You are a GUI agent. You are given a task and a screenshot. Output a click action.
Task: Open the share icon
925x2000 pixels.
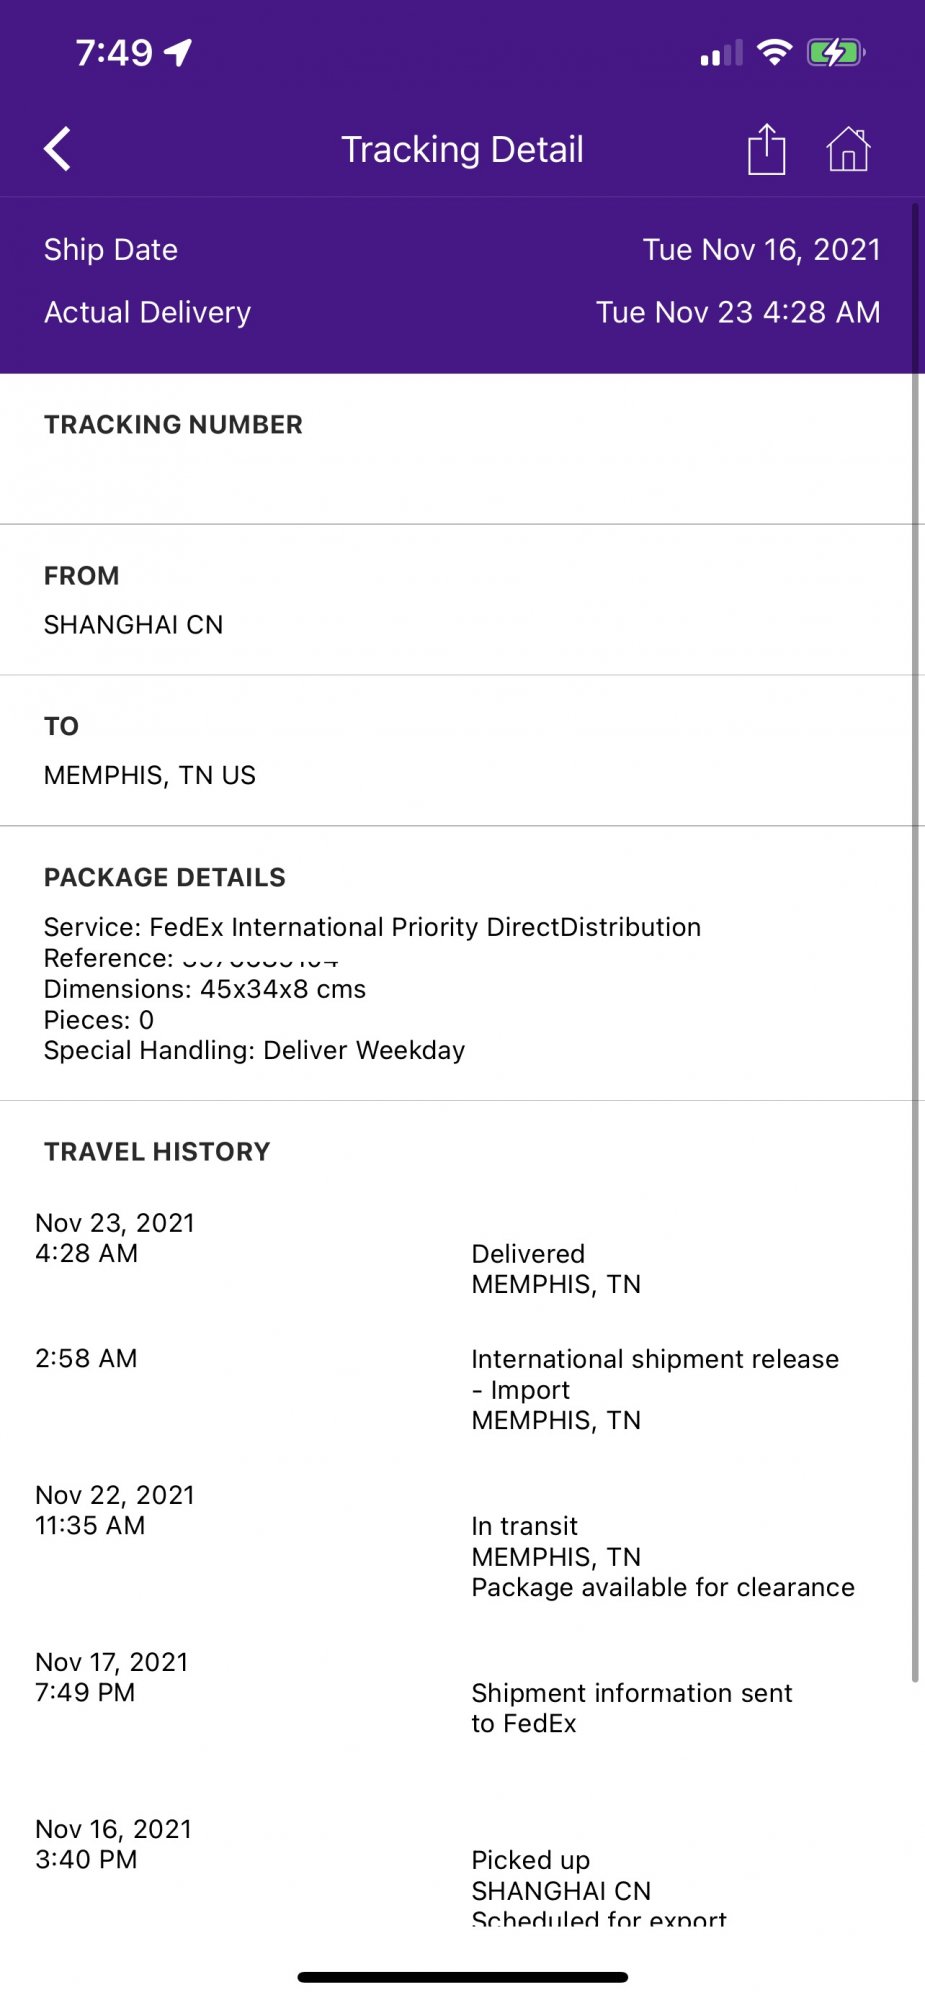[x=767, y=149]
